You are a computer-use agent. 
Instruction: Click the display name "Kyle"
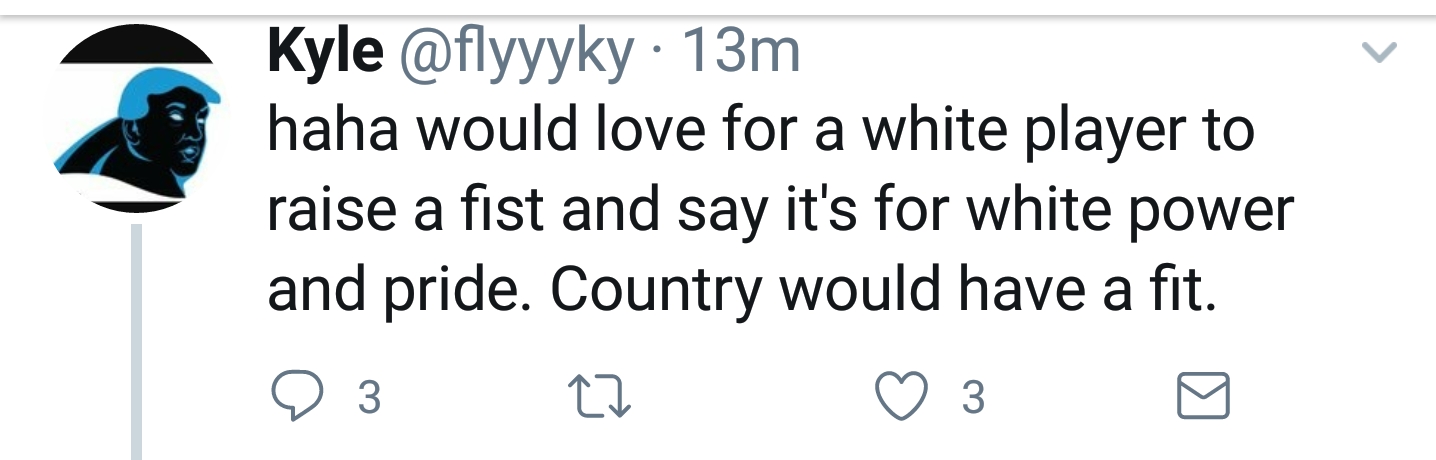324,53
